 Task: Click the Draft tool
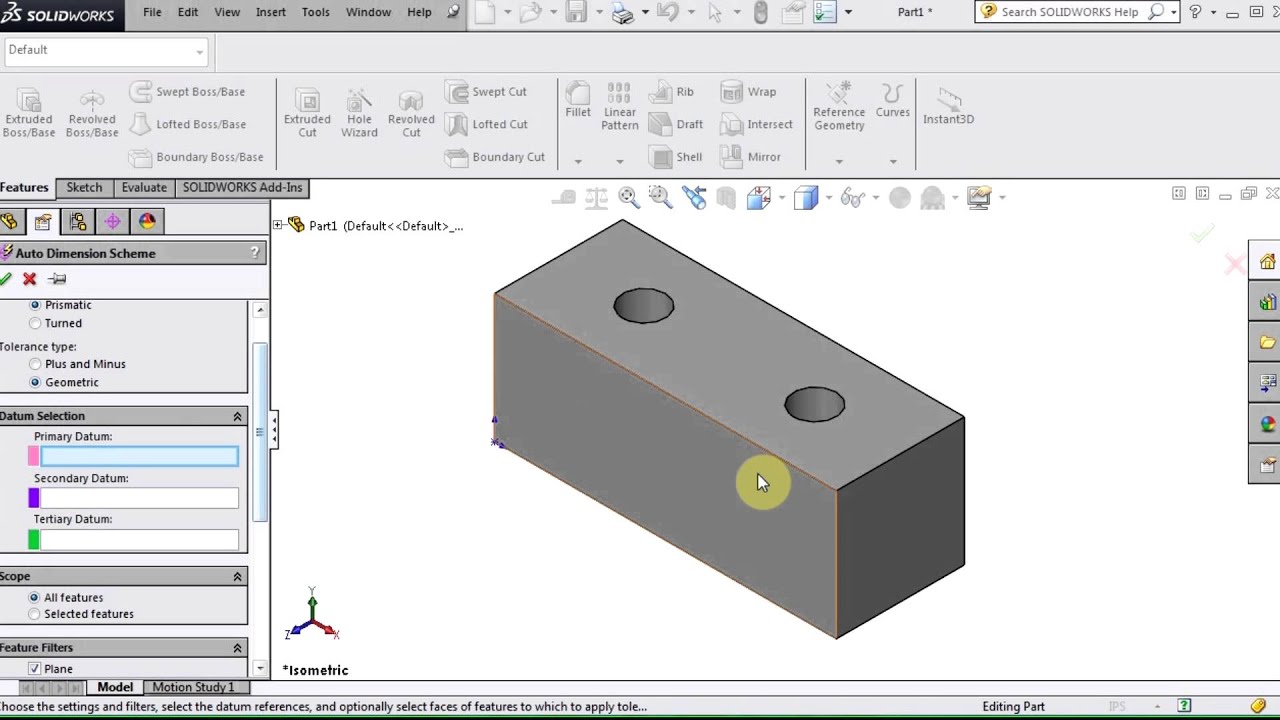[676, 124]
